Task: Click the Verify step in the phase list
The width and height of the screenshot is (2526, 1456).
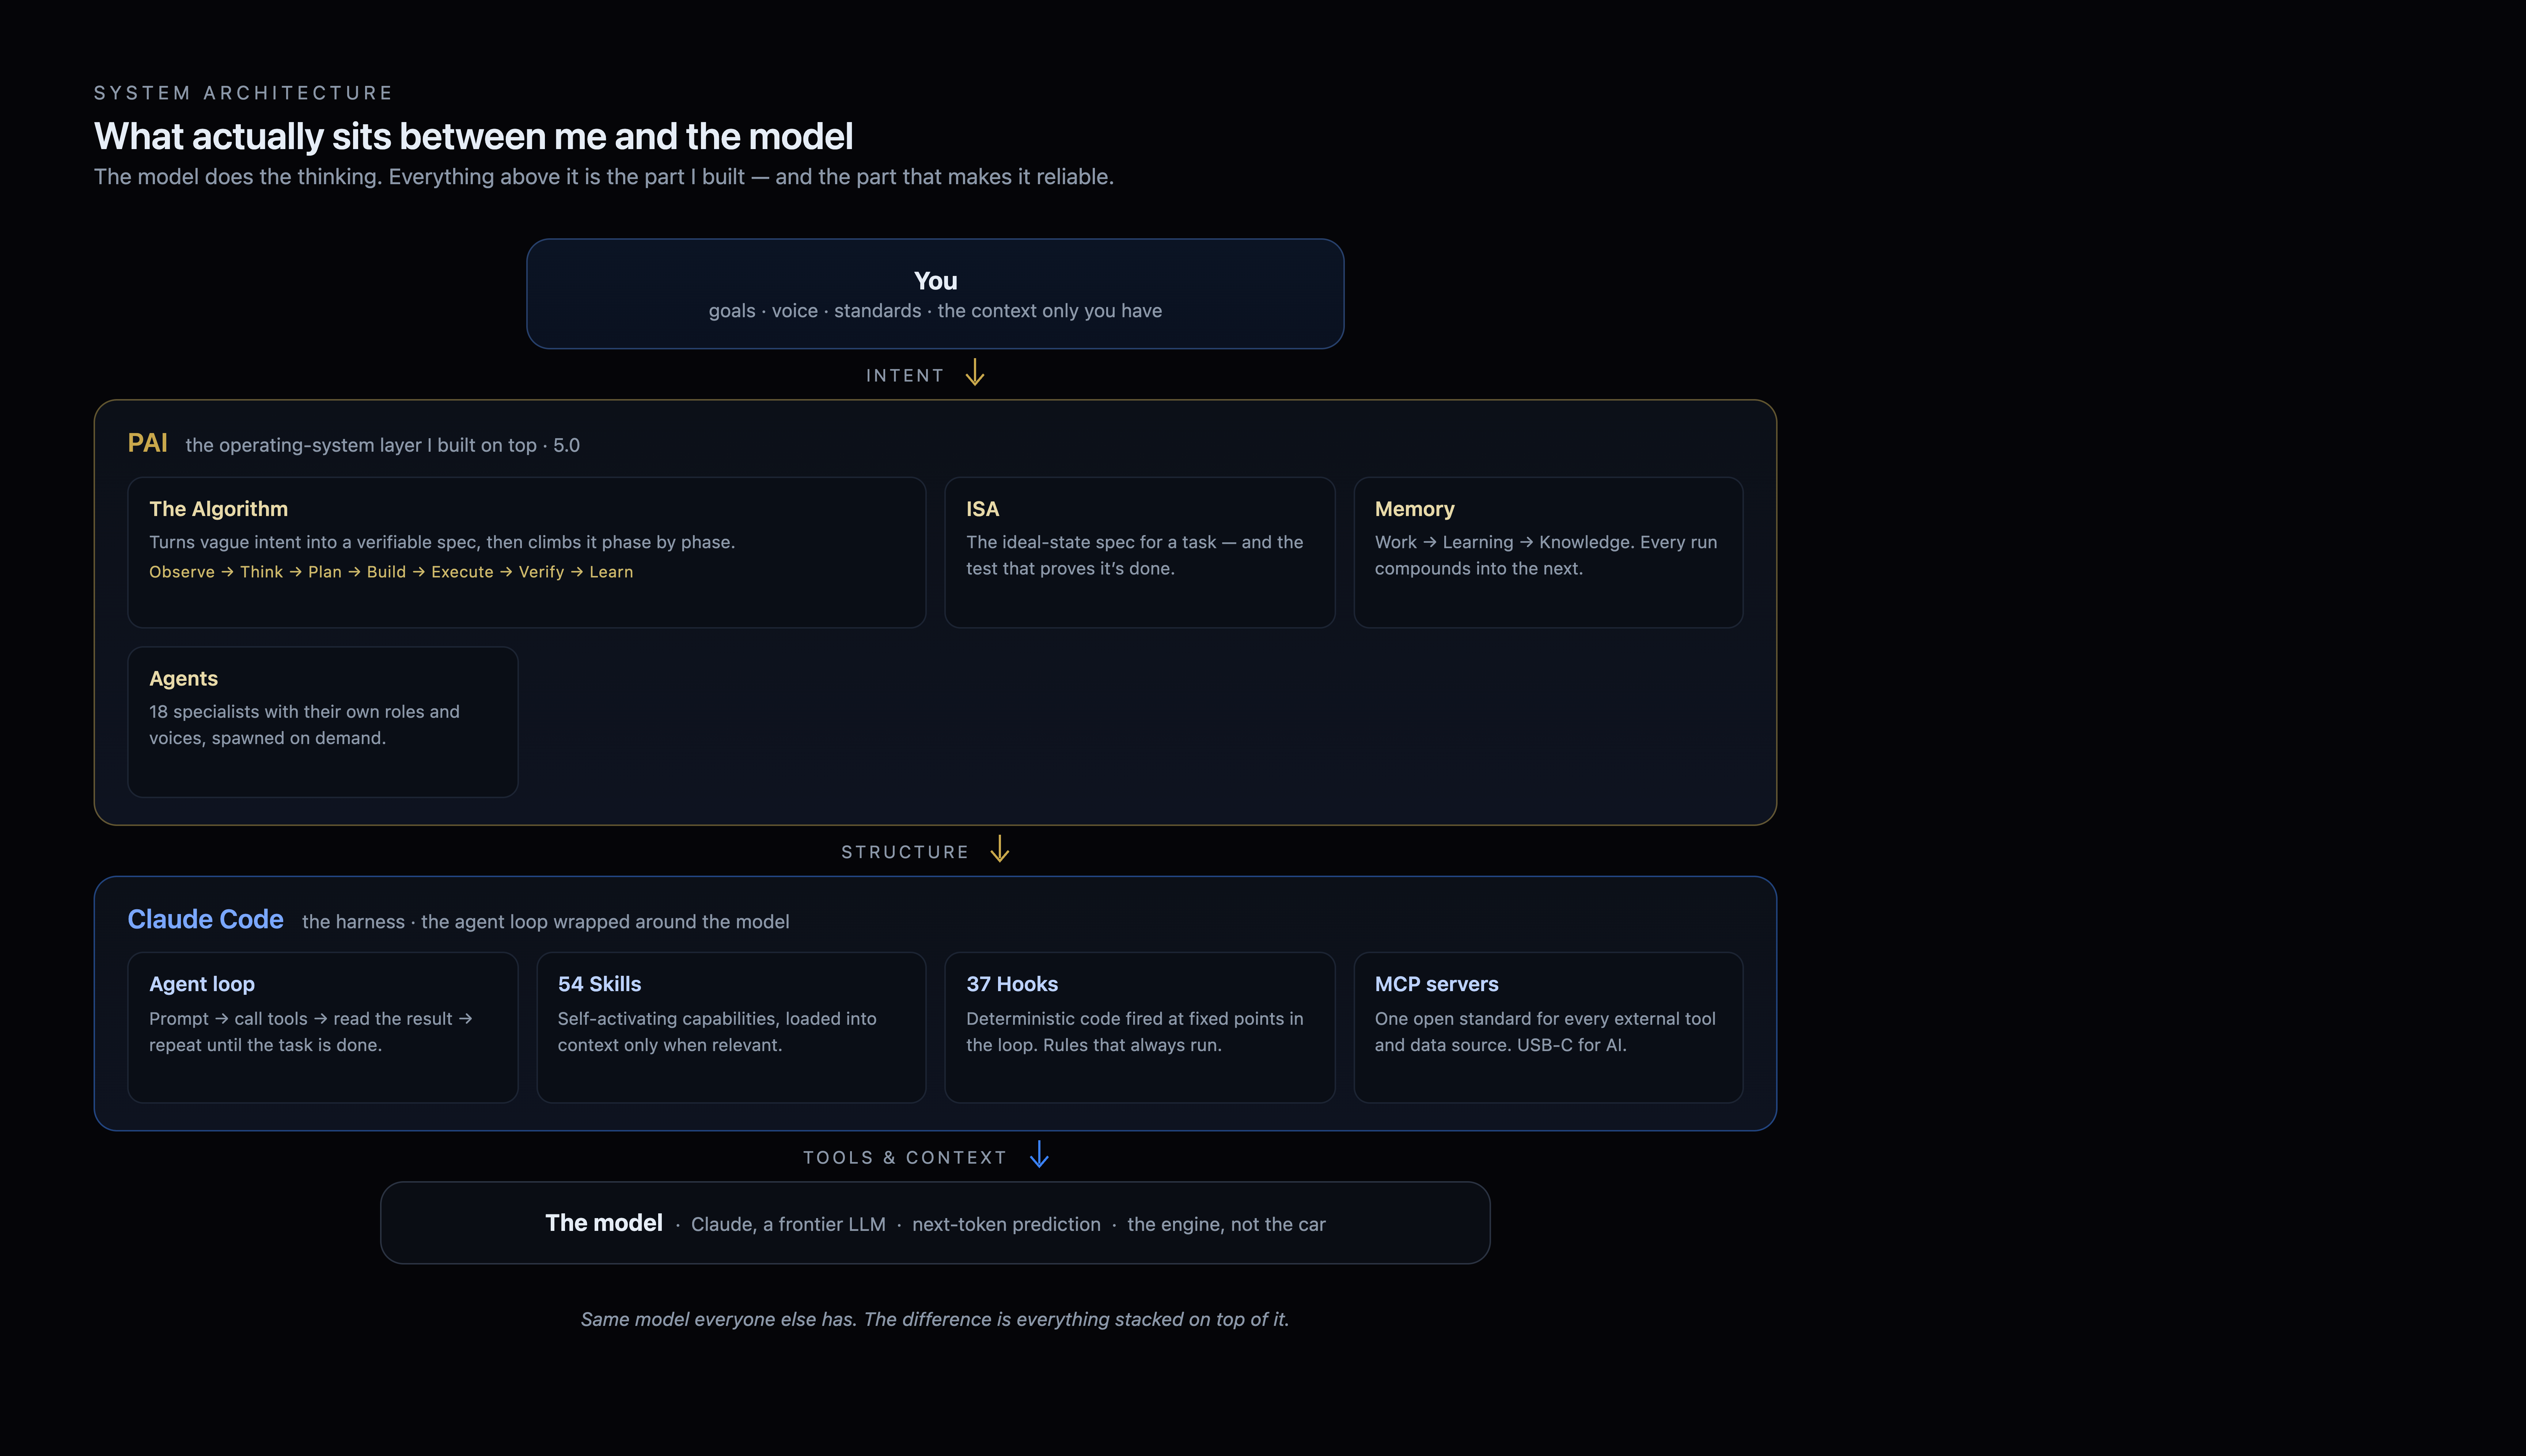Action: pos(541,572)
